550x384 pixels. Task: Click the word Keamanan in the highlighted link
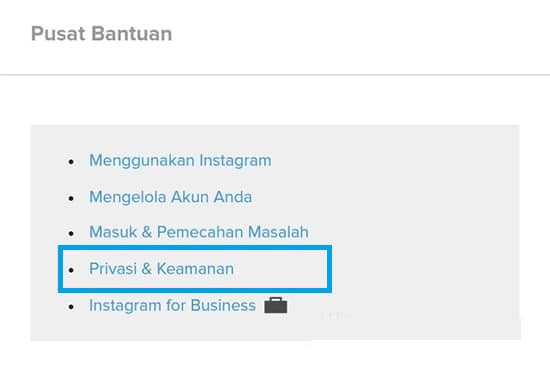pyautogui.click(x=195, y=269)
